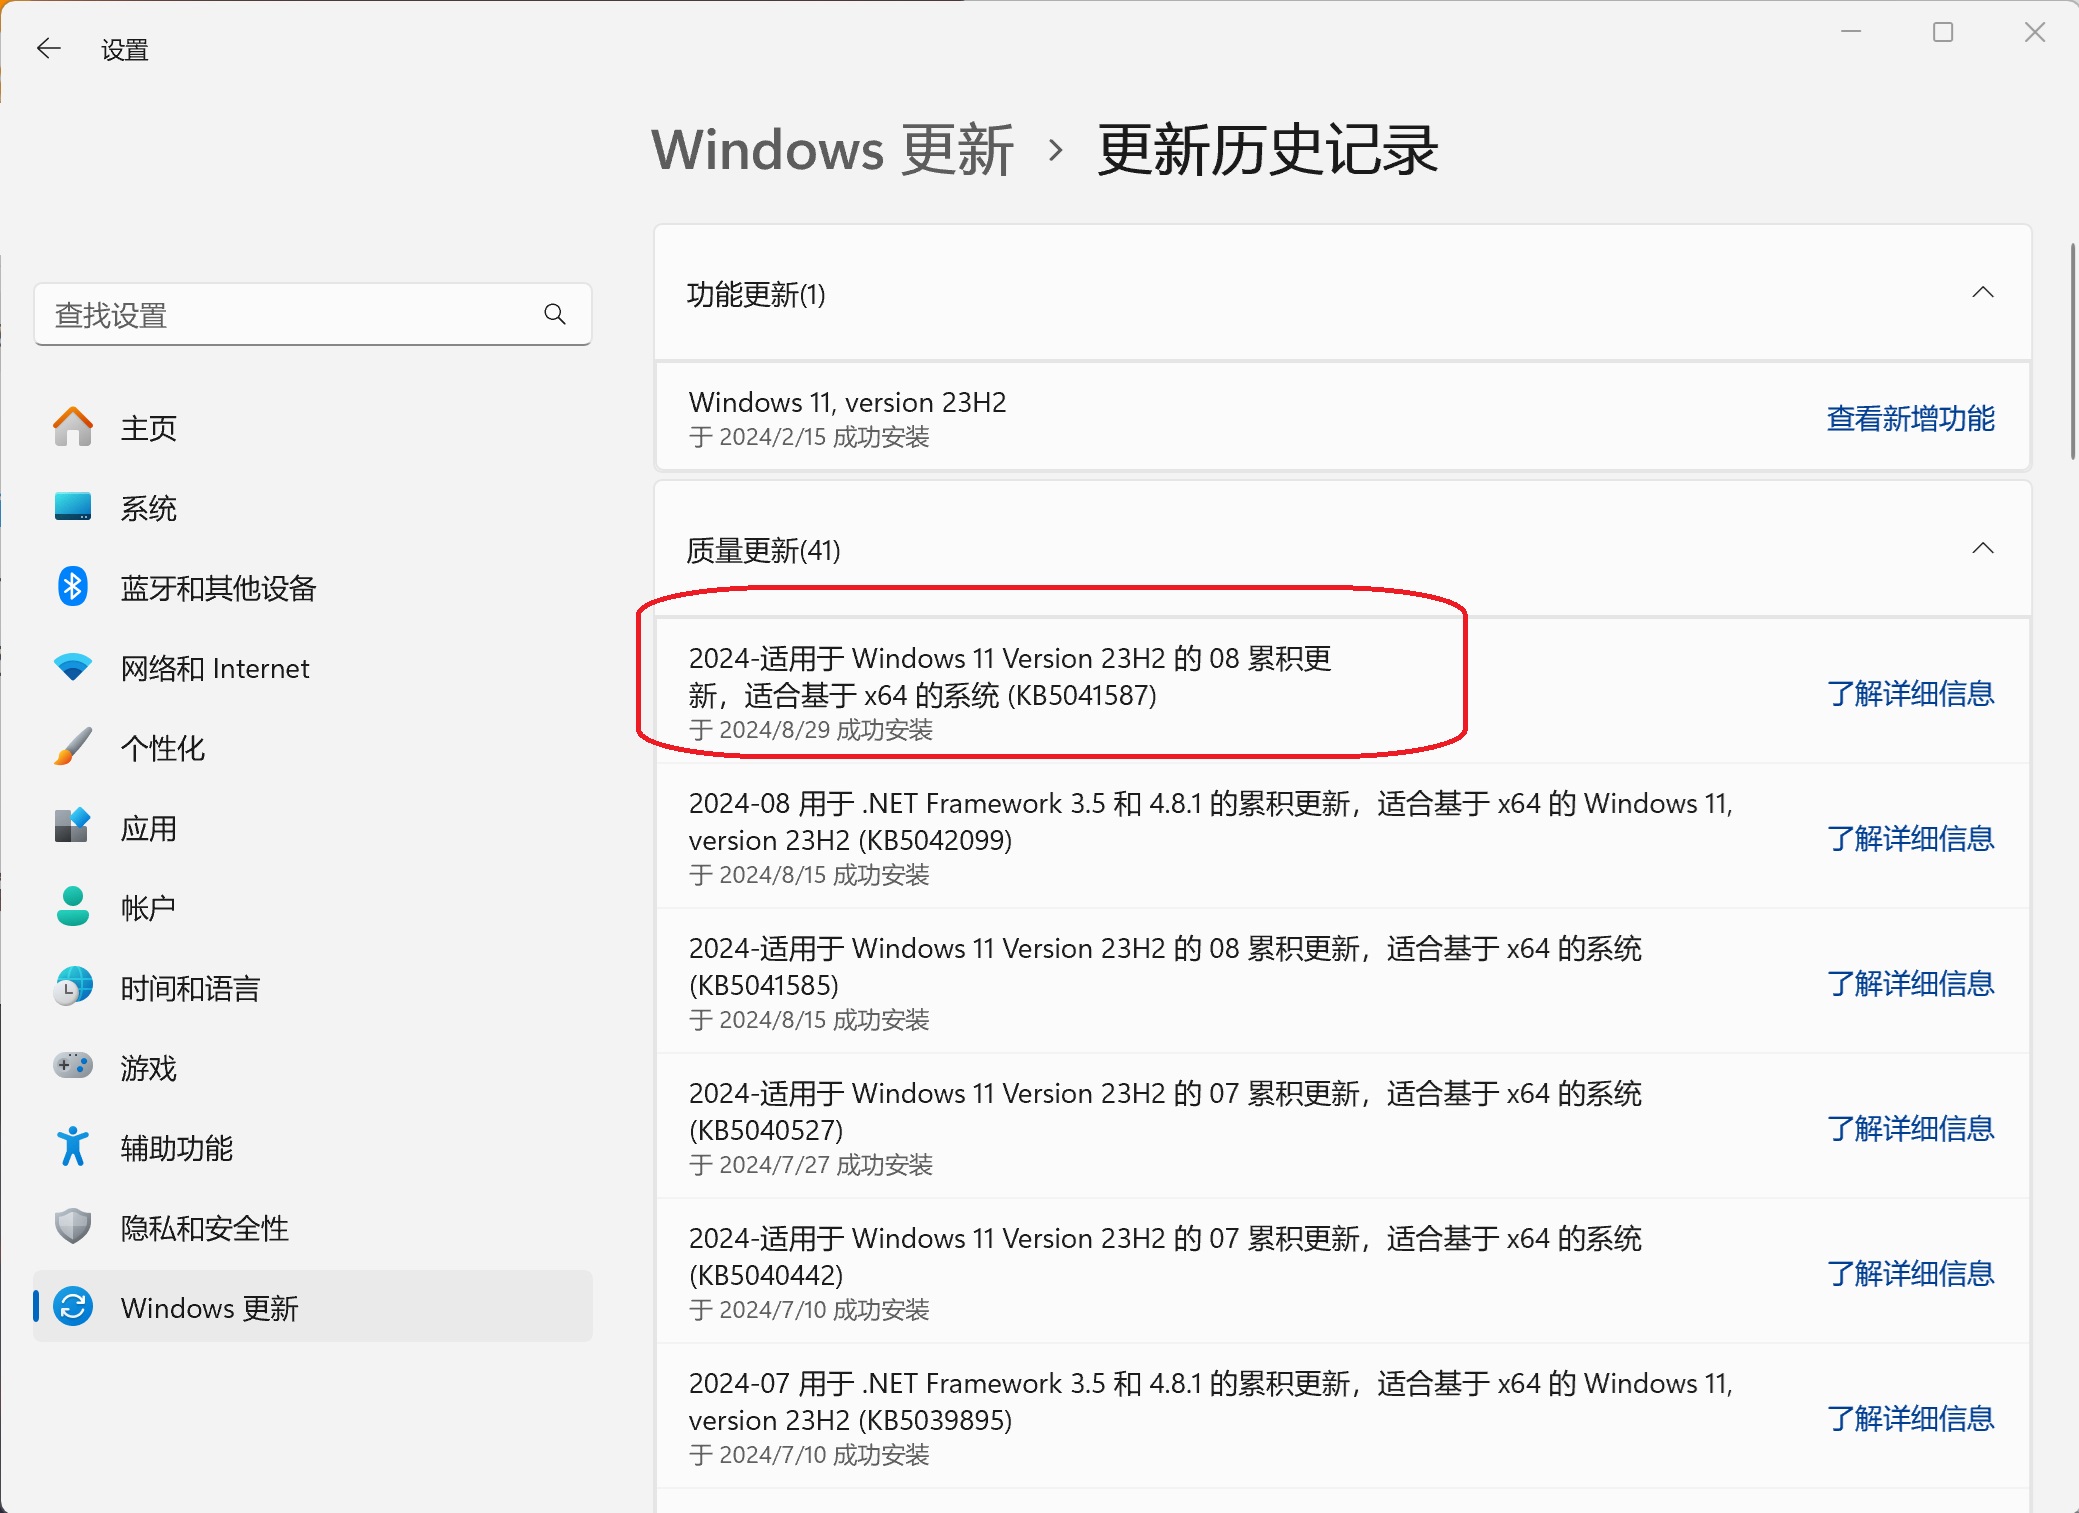Click the 设置 window title text
This screenshot has height=1513, width=2079.
(x=125, y=50)
